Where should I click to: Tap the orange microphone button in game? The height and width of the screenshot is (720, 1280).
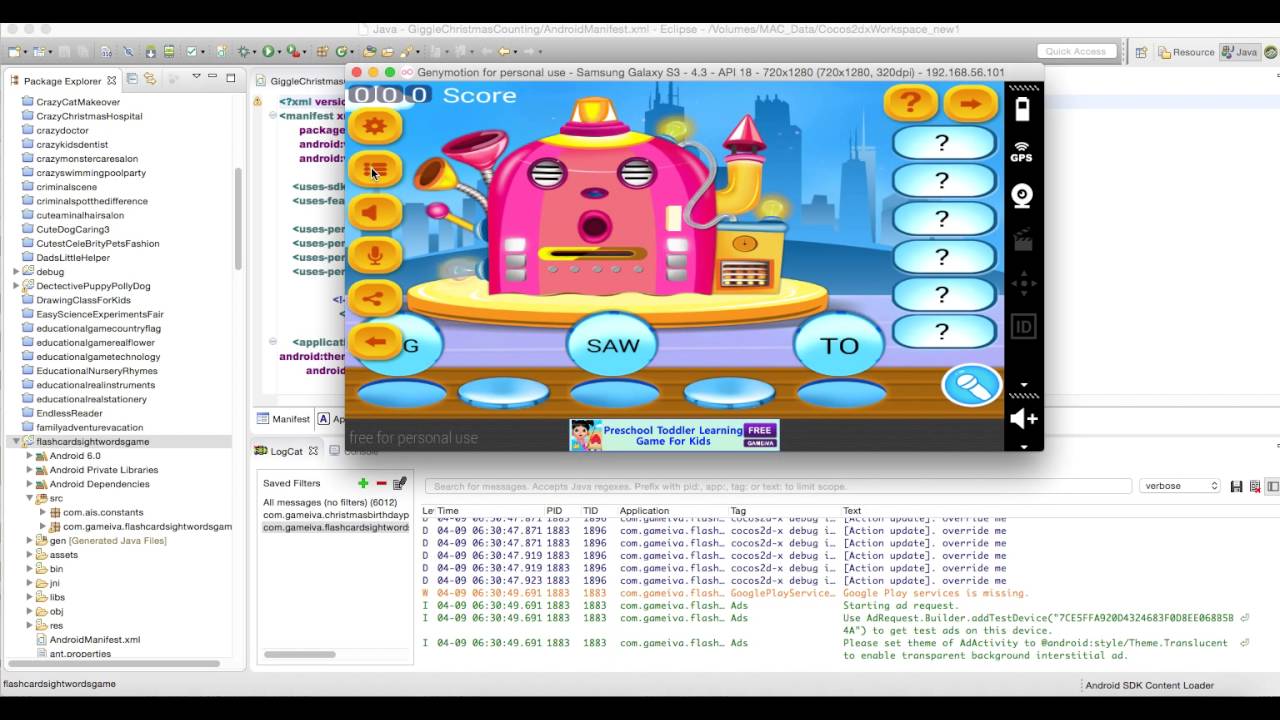pyautogui.click(x=375, y=255)
